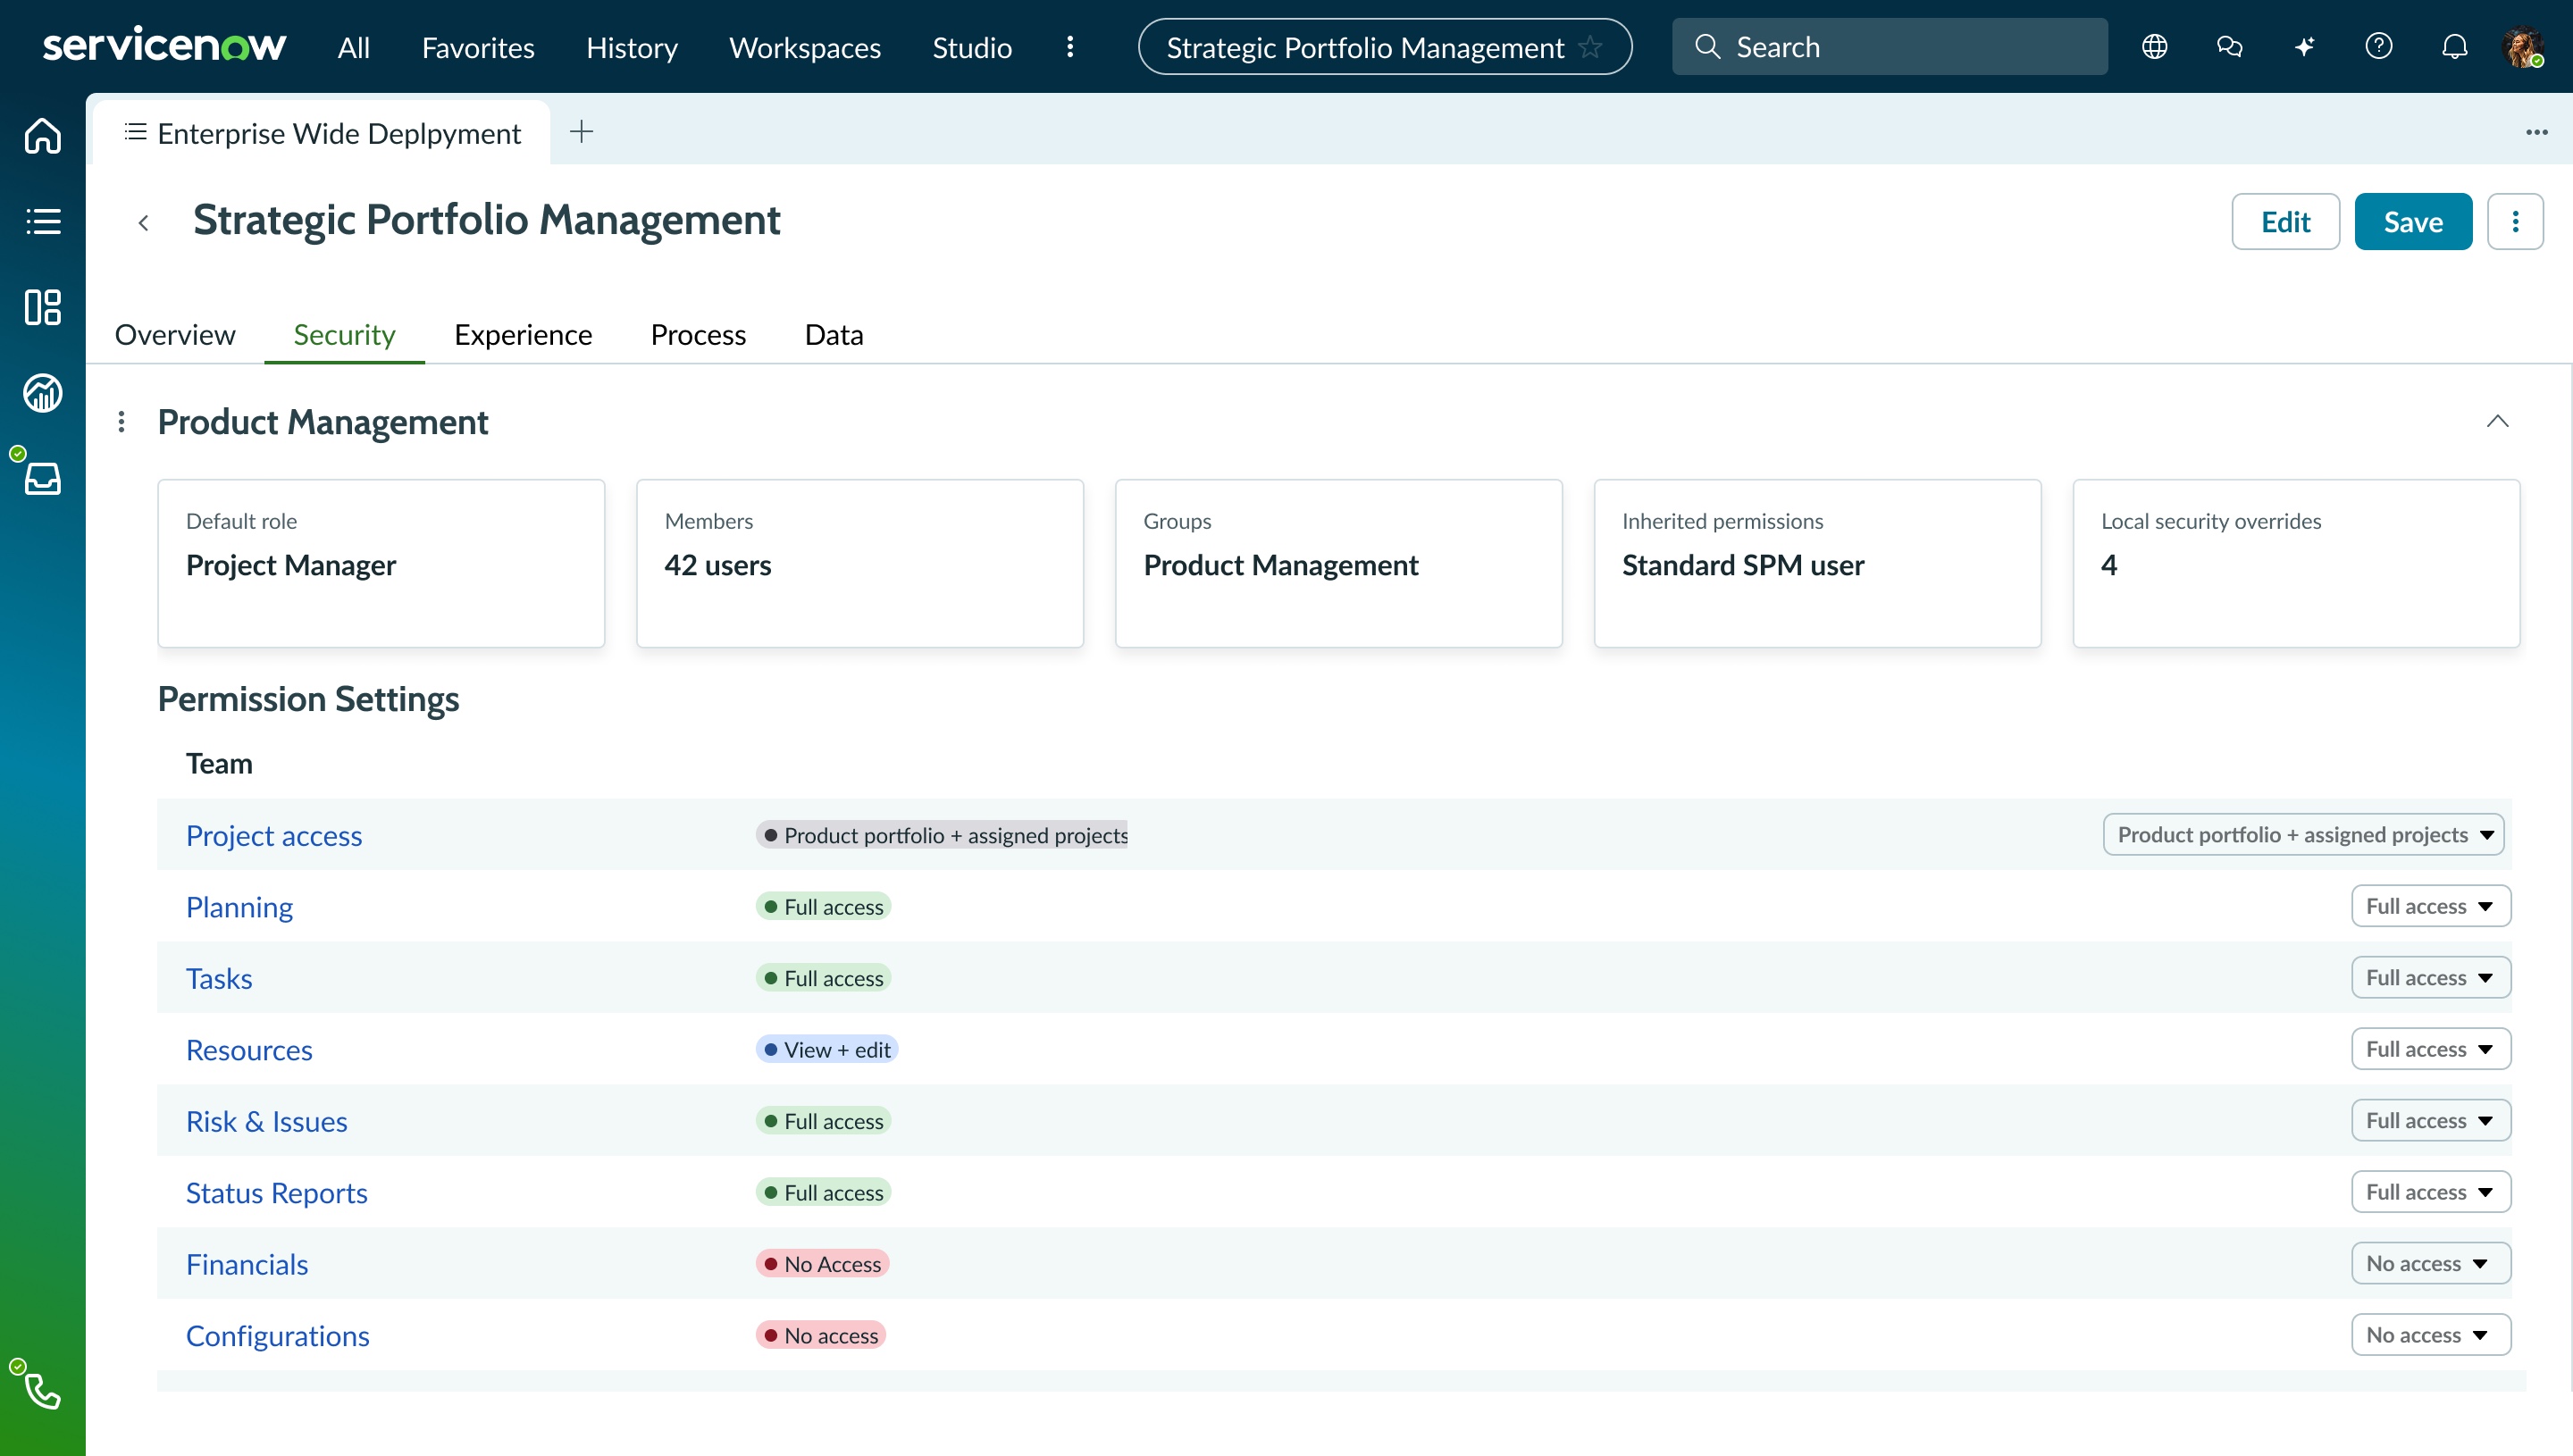Click the Search field
This screenshot has width=2573, height=1456.
[x=1889, y=46]
